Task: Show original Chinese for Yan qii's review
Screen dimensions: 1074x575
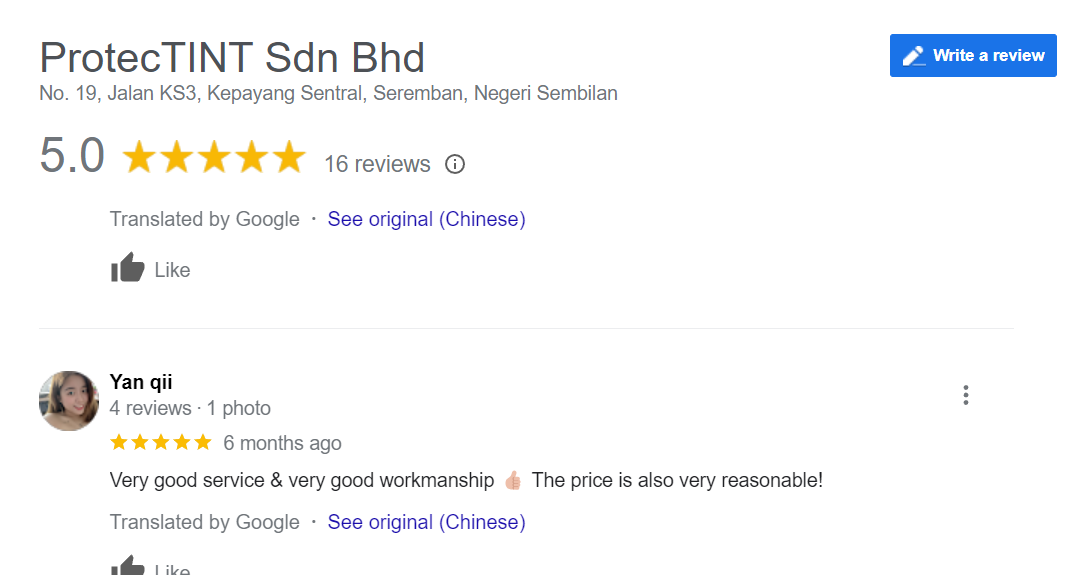Action: (x=426, y=522)
